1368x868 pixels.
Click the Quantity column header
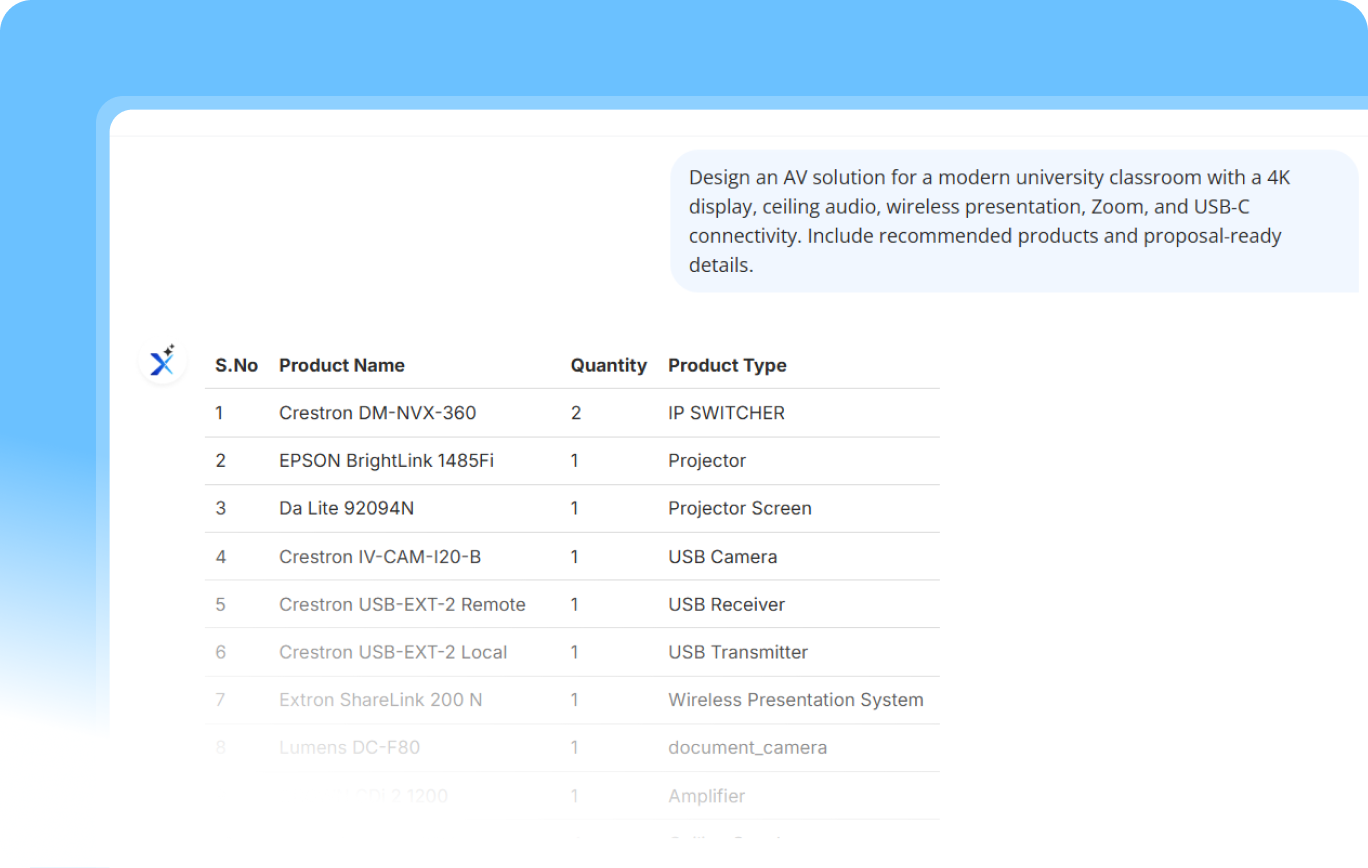(609, 365)
